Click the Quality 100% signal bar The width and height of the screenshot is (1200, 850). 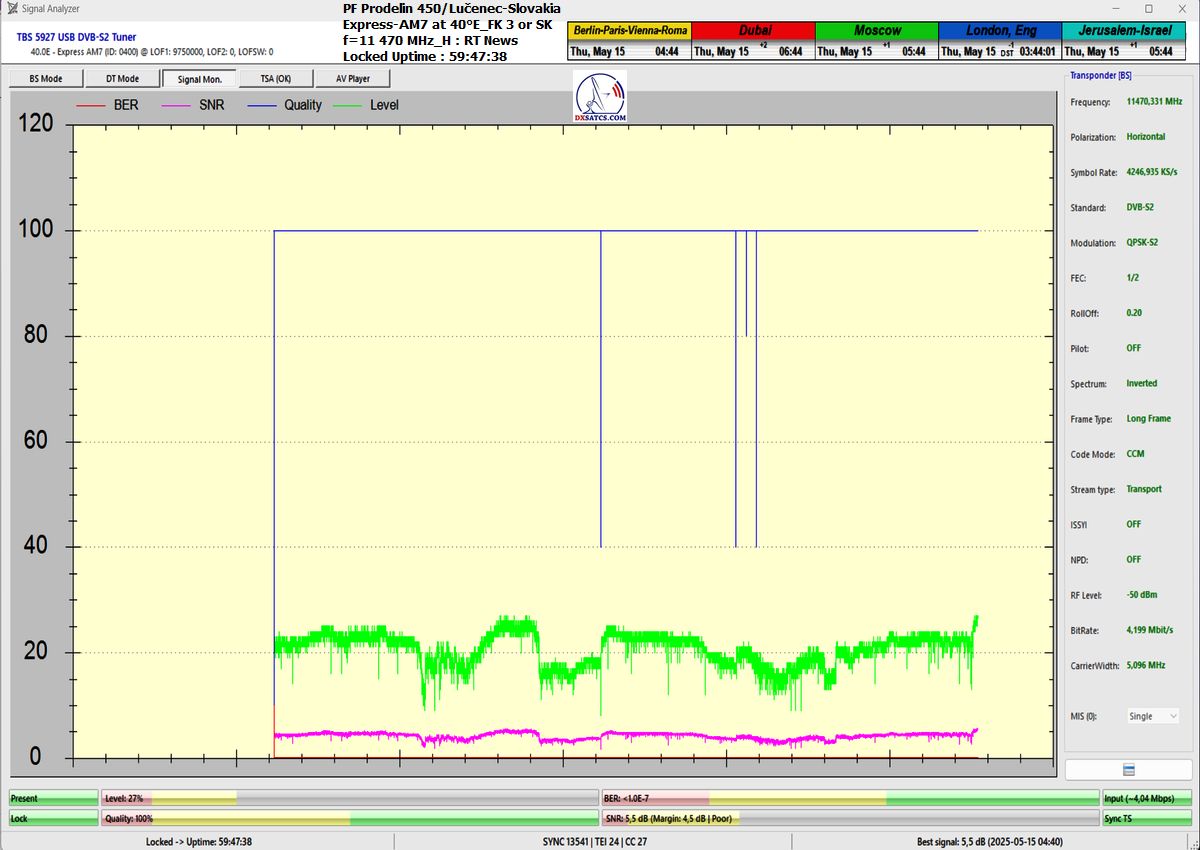(348, 818)
